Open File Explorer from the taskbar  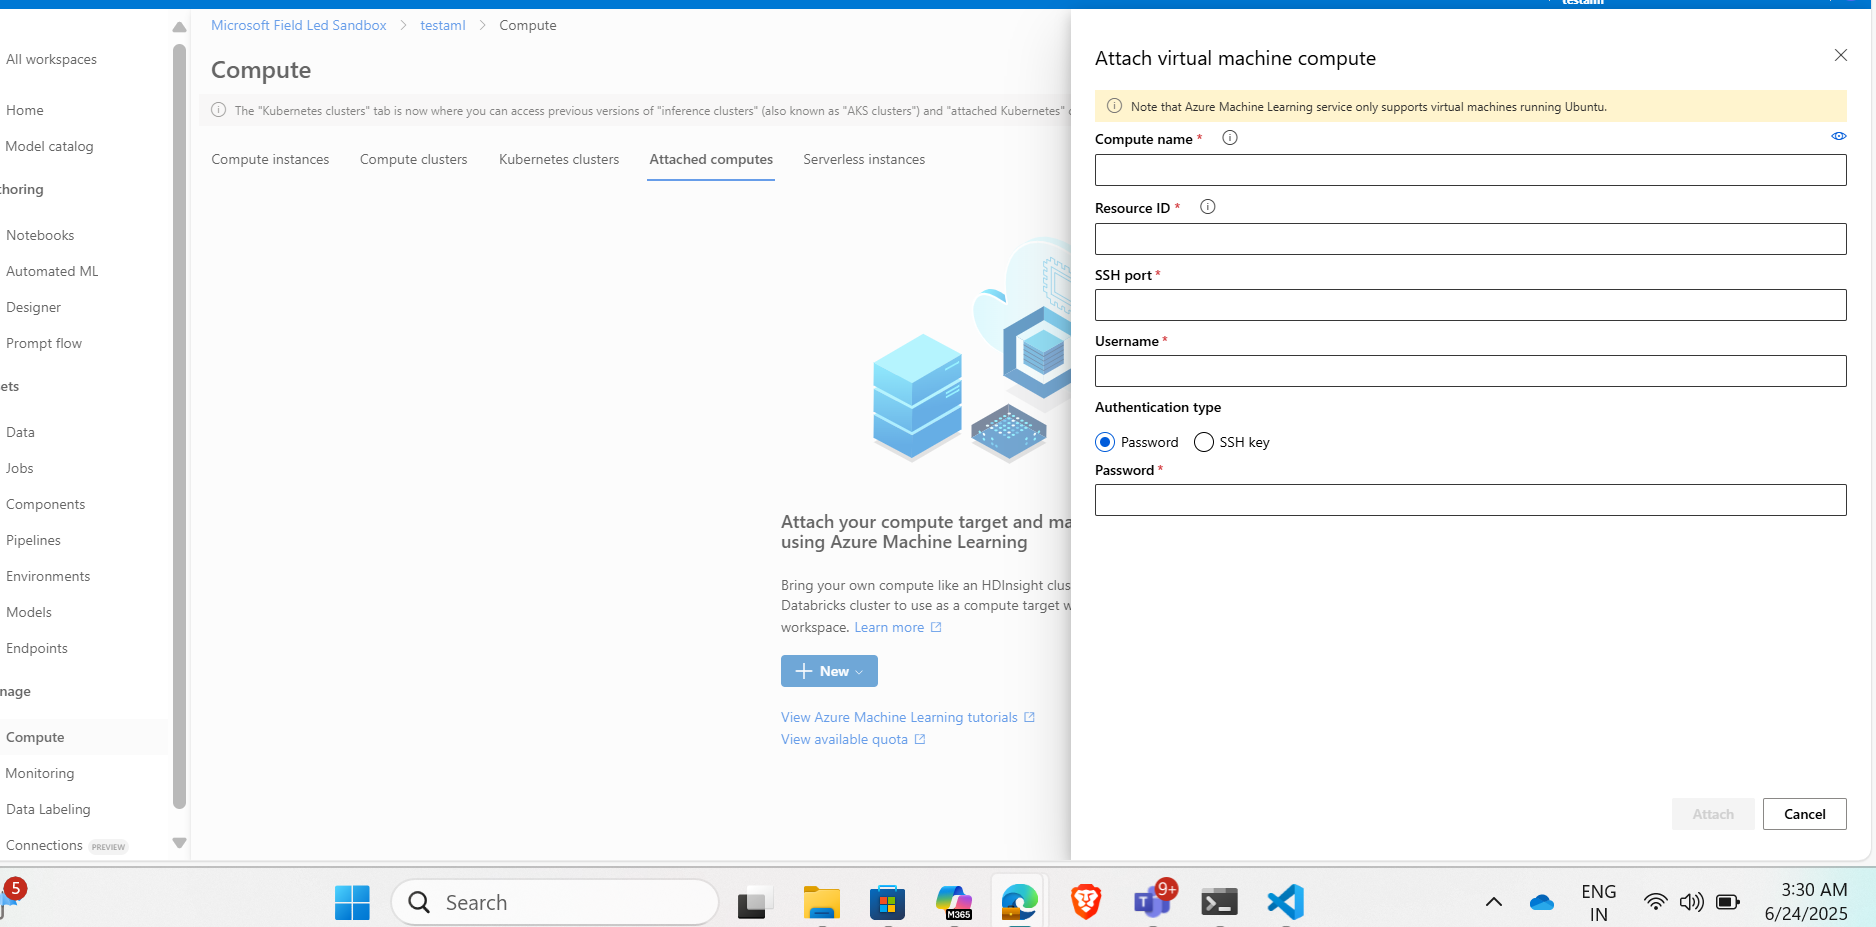point(821,903)
